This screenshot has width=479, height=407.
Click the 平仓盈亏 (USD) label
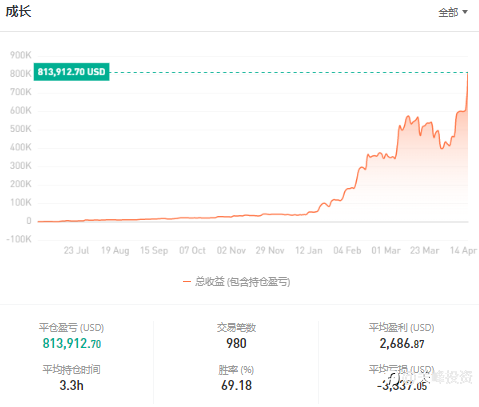[x=71, y=328]
